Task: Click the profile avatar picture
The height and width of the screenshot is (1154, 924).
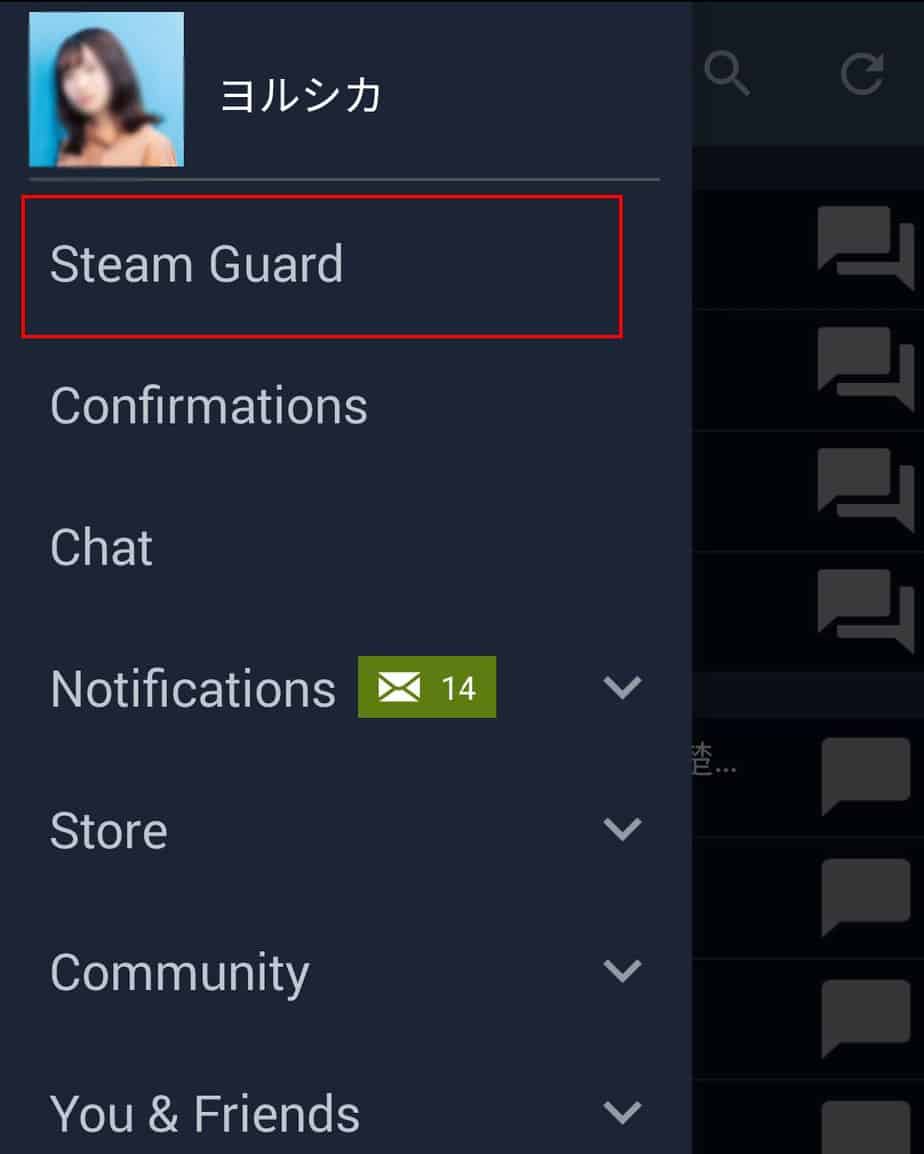Action: [106, 89]
